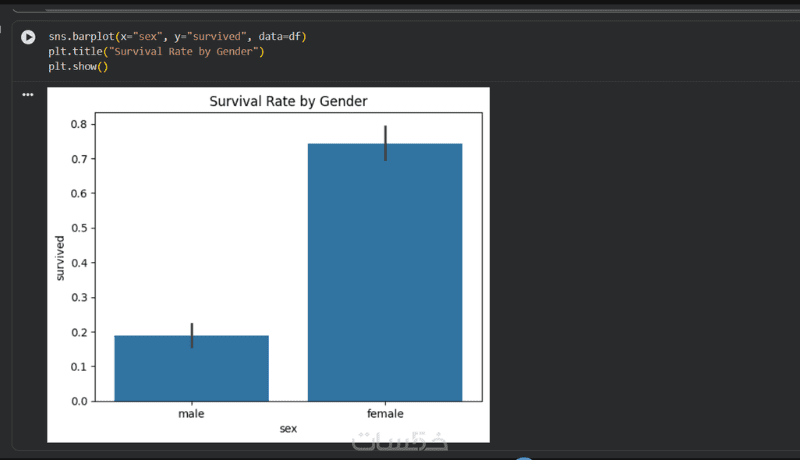Viewport: 800px width, 460px height.
Task: Click the error bar atop the male bar
Action: coord(191,335)
